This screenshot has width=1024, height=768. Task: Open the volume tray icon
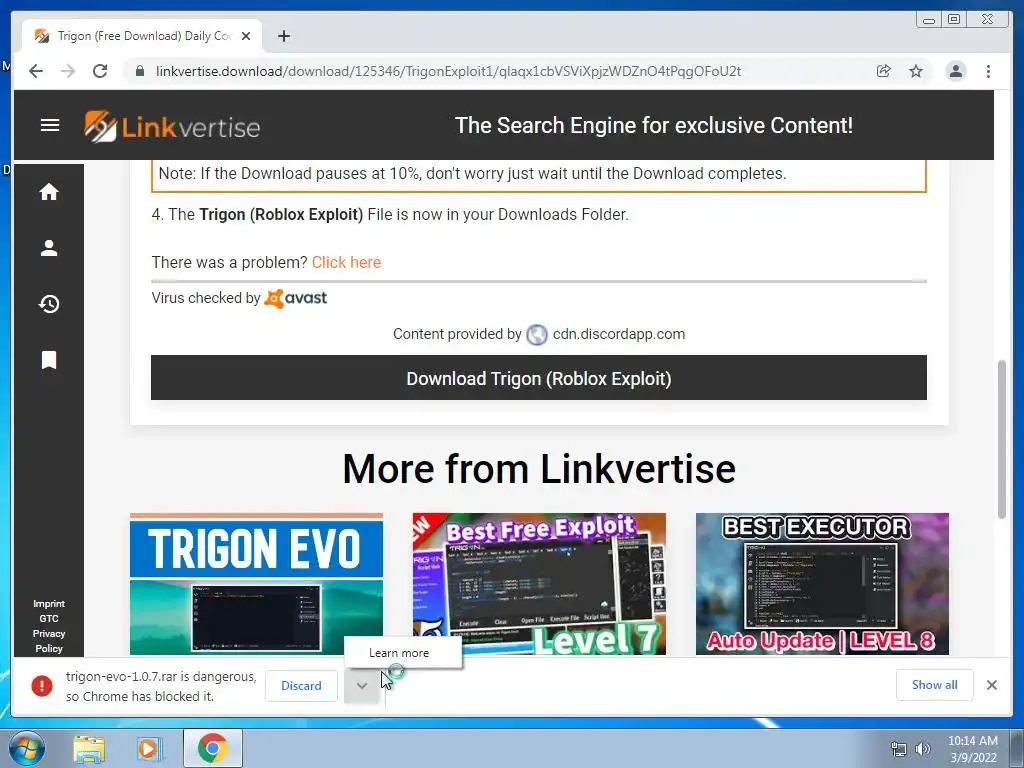tap(922, 749)
